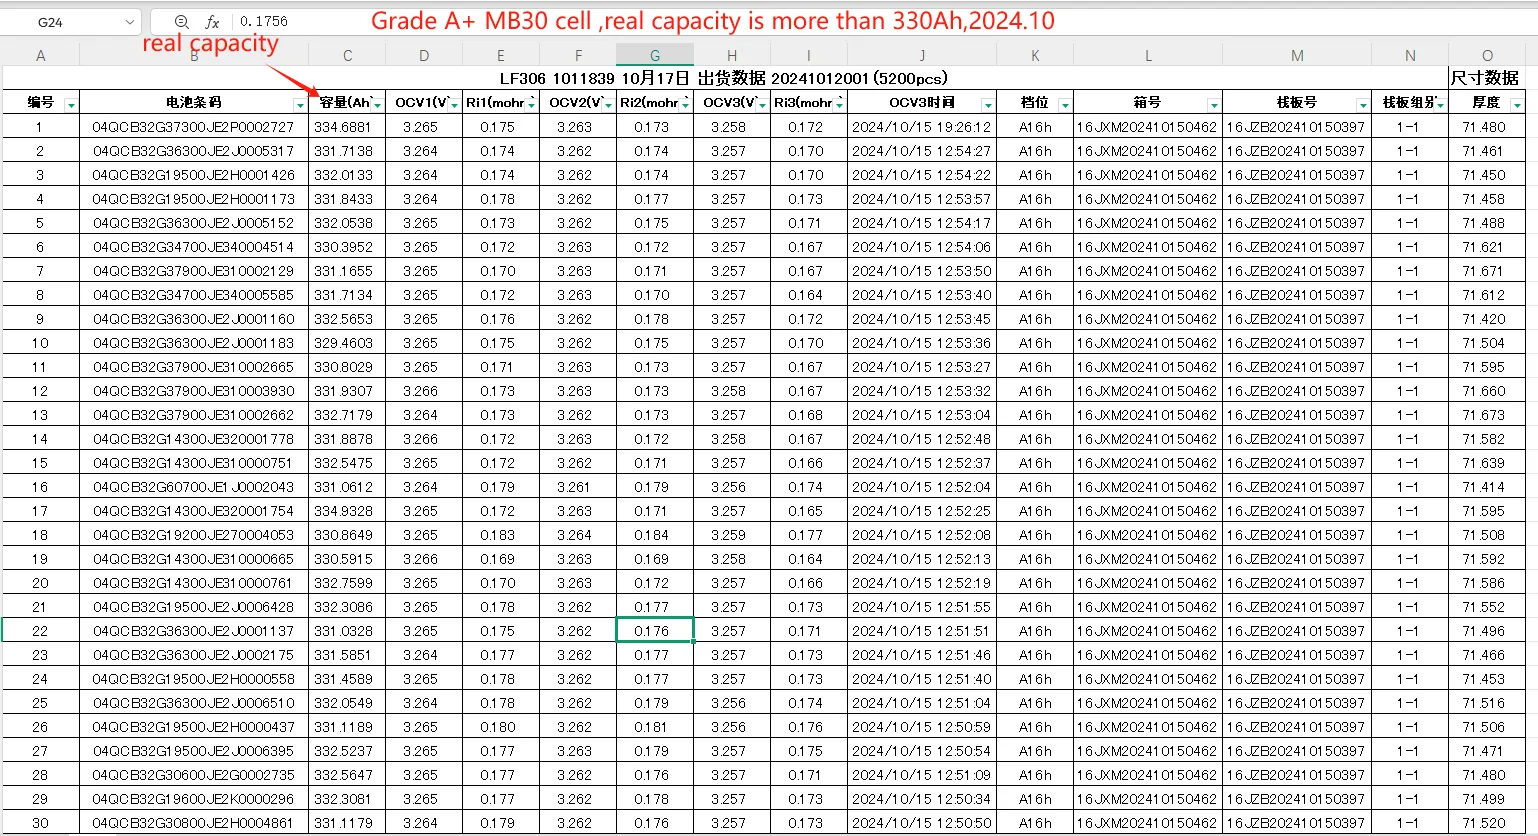Open filter arrow on OCV3时间 header
1538x836 pixels.
click(x=988, y=104)
